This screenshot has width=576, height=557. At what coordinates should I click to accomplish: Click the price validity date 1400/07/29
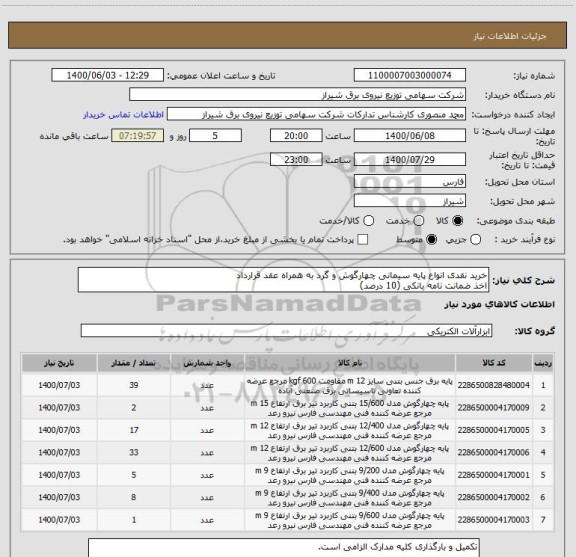click(x=410, y=159)
